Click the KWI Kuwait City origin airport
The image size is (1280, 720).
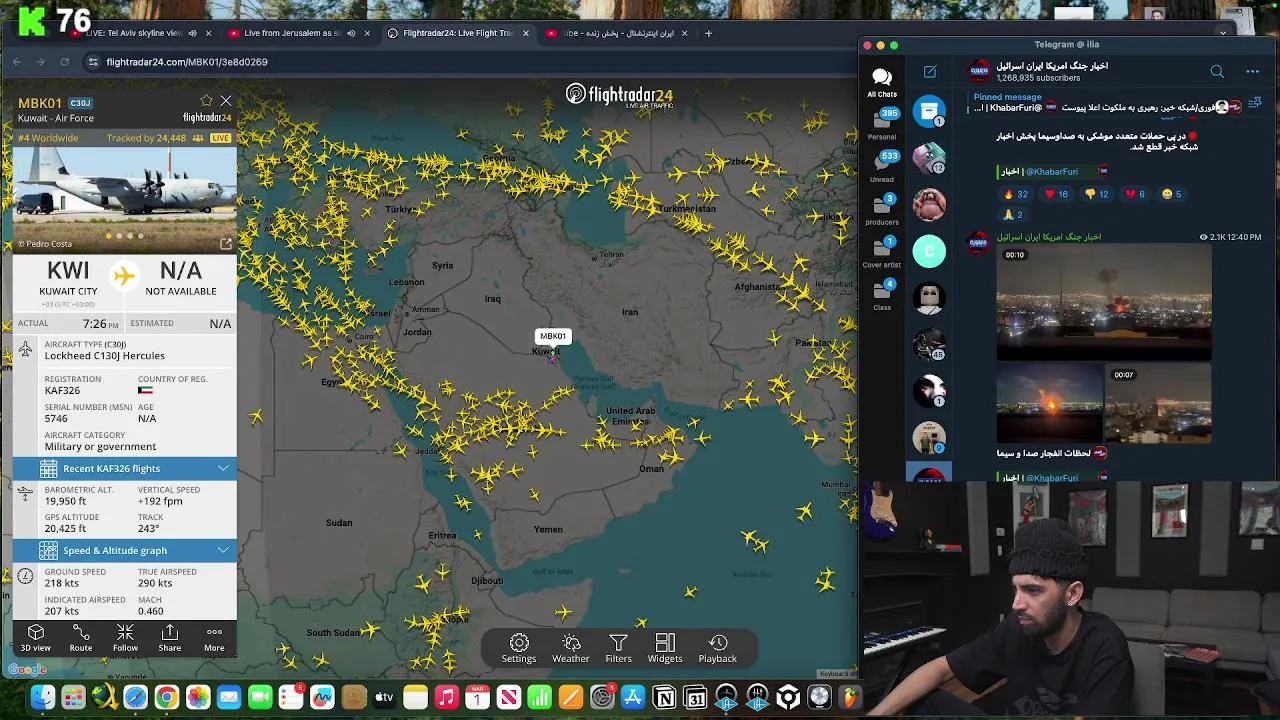click(68, 279)
